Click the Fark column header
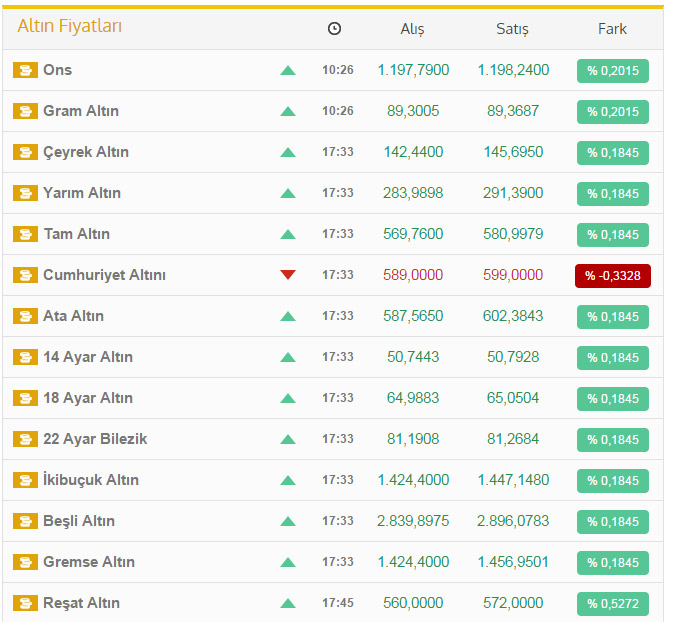The width and height of the screenshot is (687, 622). tap(613, 29)
